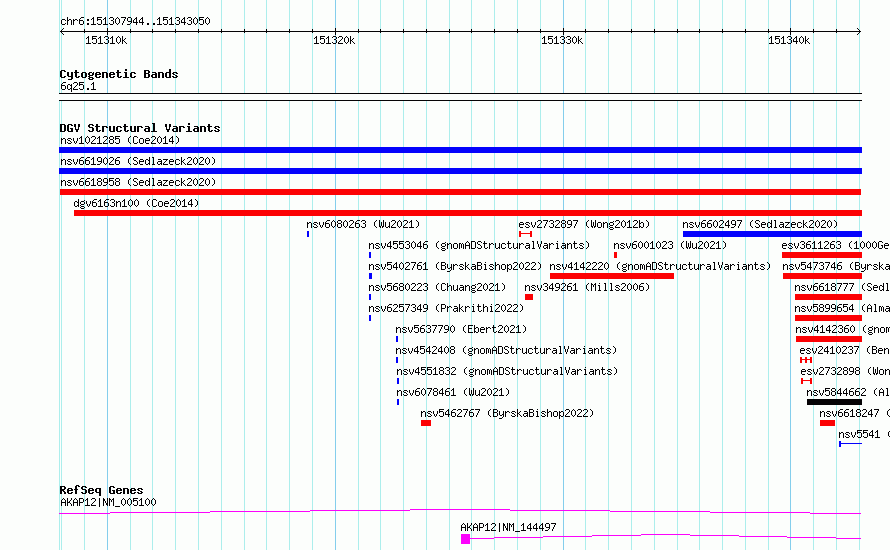Select the nsv5899654 red variant bar
This screenshot has height=550, width=890.
point(829,318)
